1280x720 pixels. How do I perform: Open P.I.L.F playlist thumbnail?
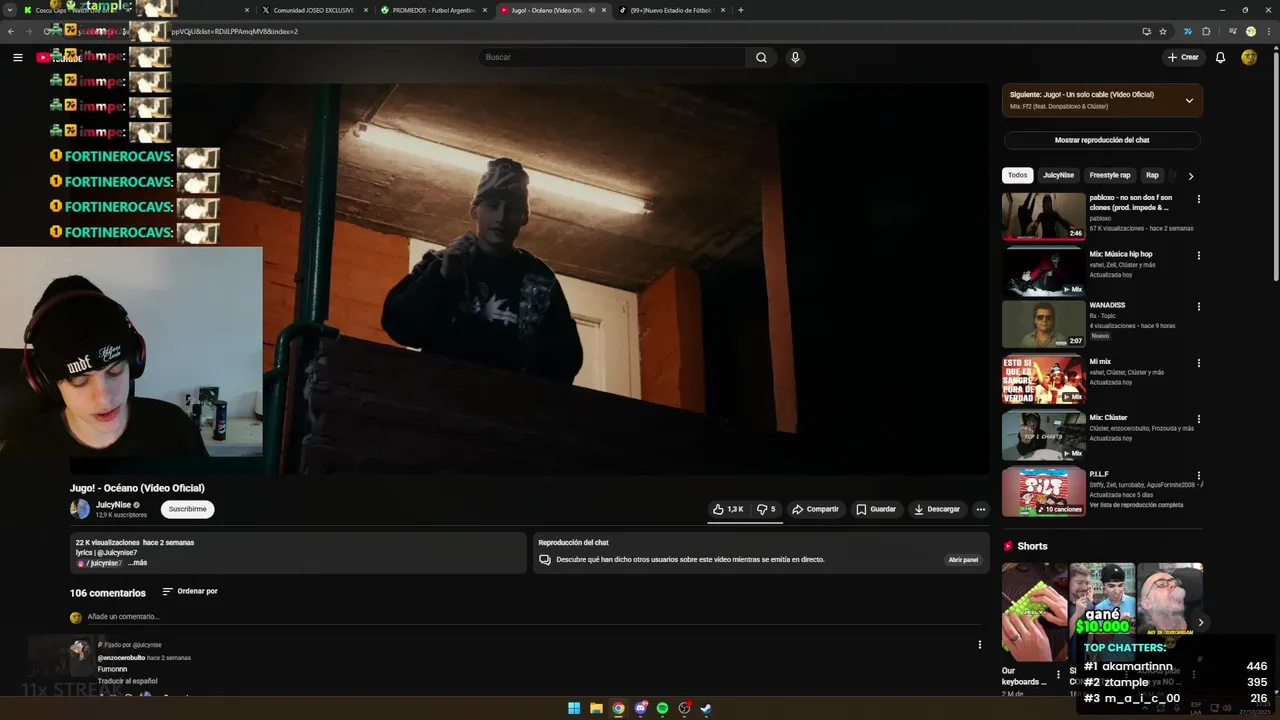(1043, 492)
